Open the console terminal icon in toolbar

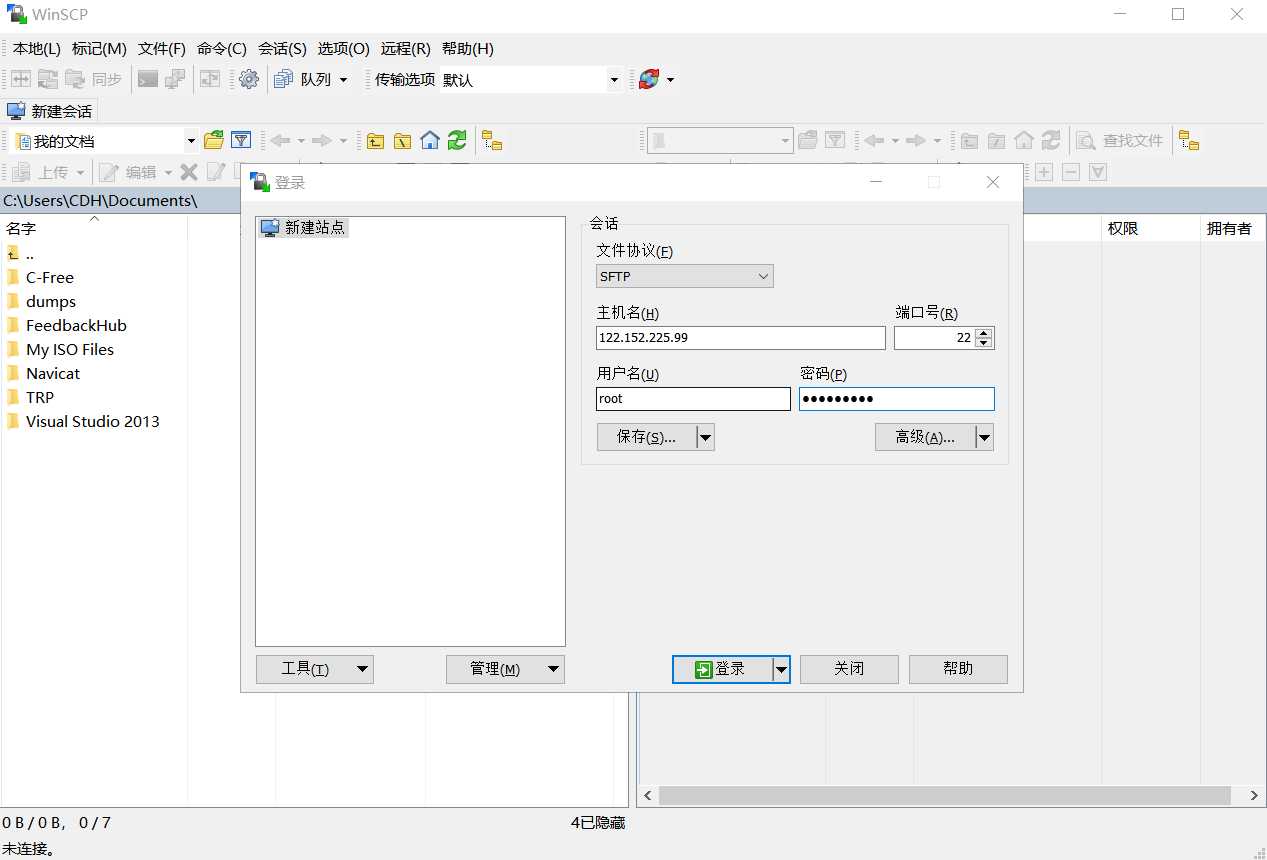tap(148, 79)
